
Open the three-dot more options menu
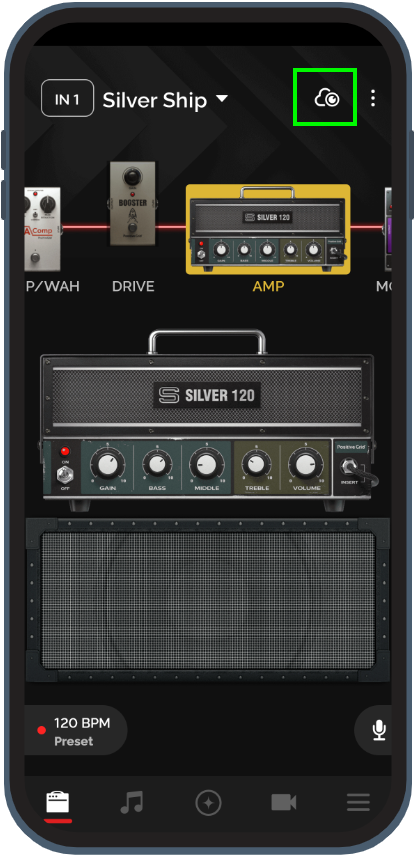373,98
